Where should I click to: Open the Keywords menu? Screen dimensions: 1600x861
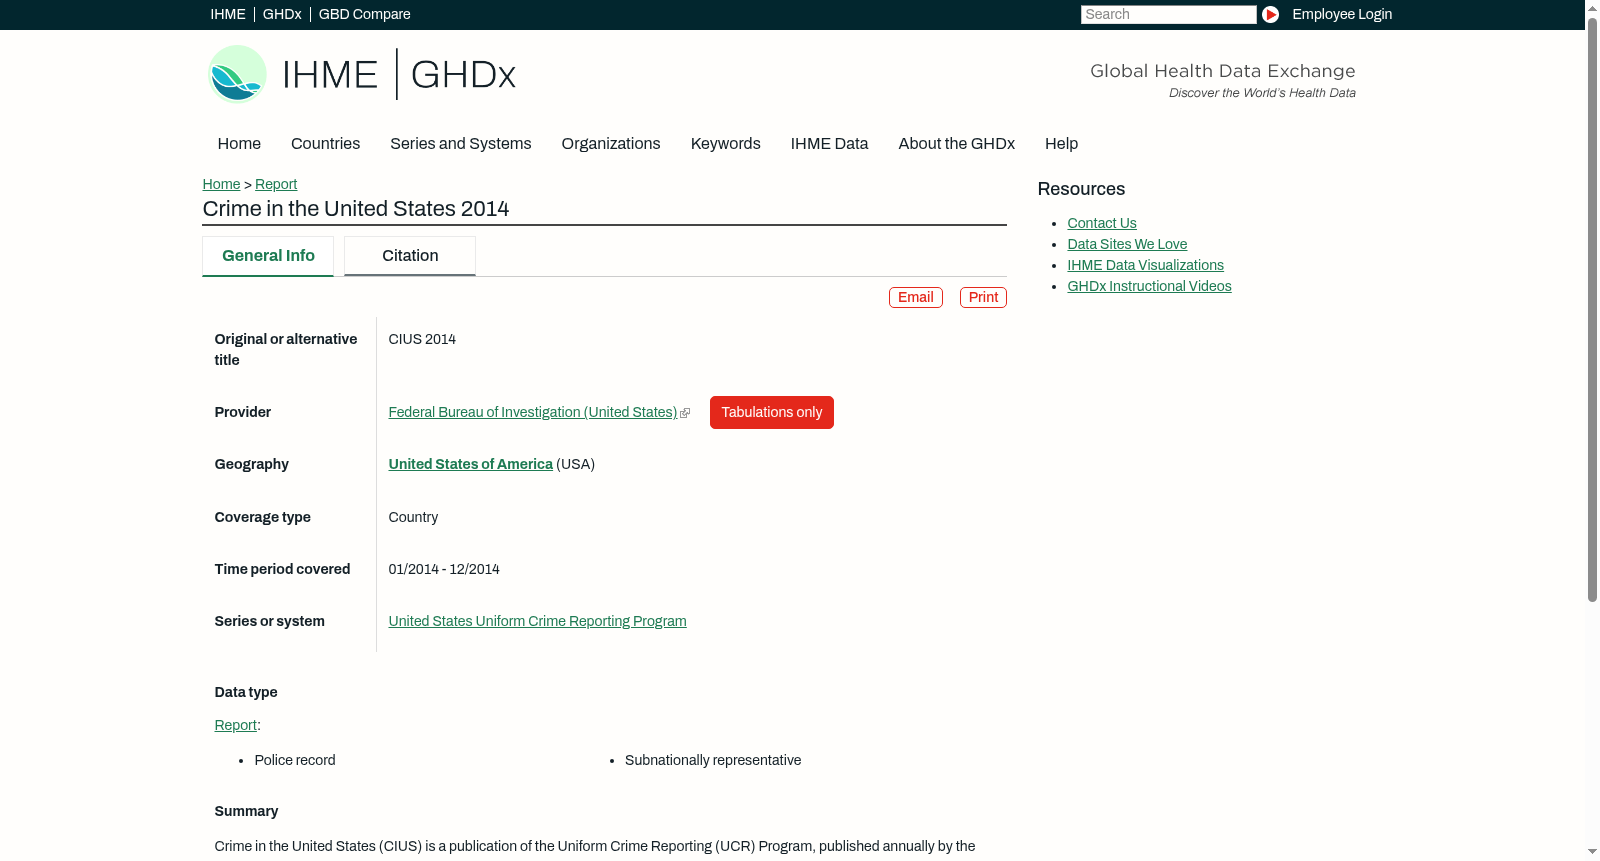point(726,144)
